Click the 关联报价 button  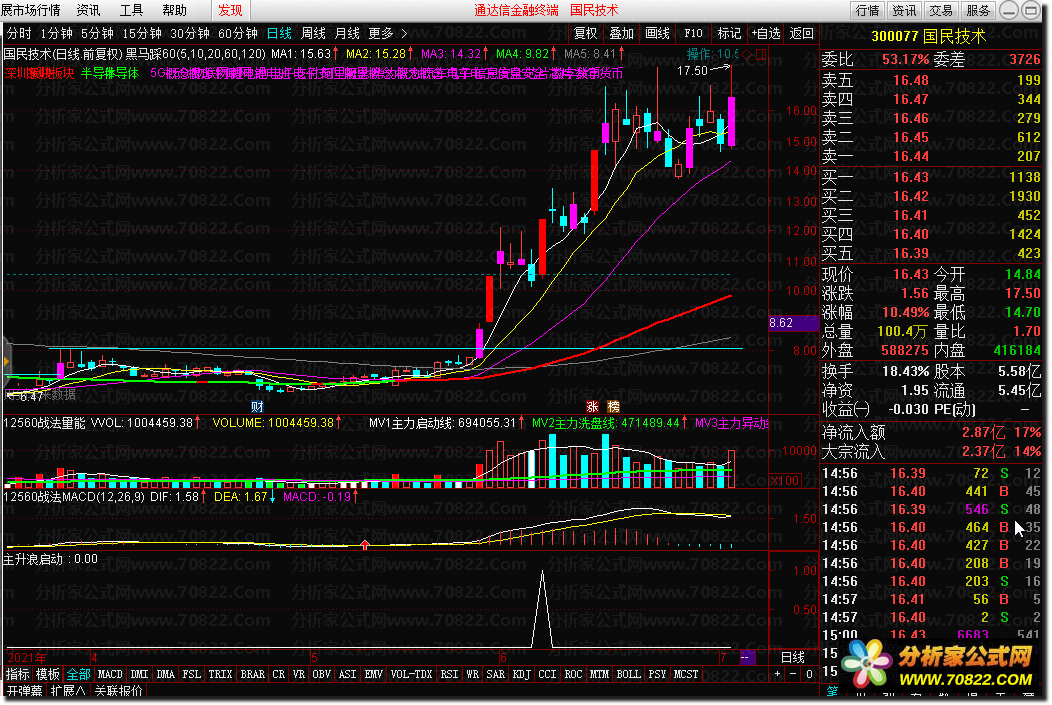click(118, 690)
